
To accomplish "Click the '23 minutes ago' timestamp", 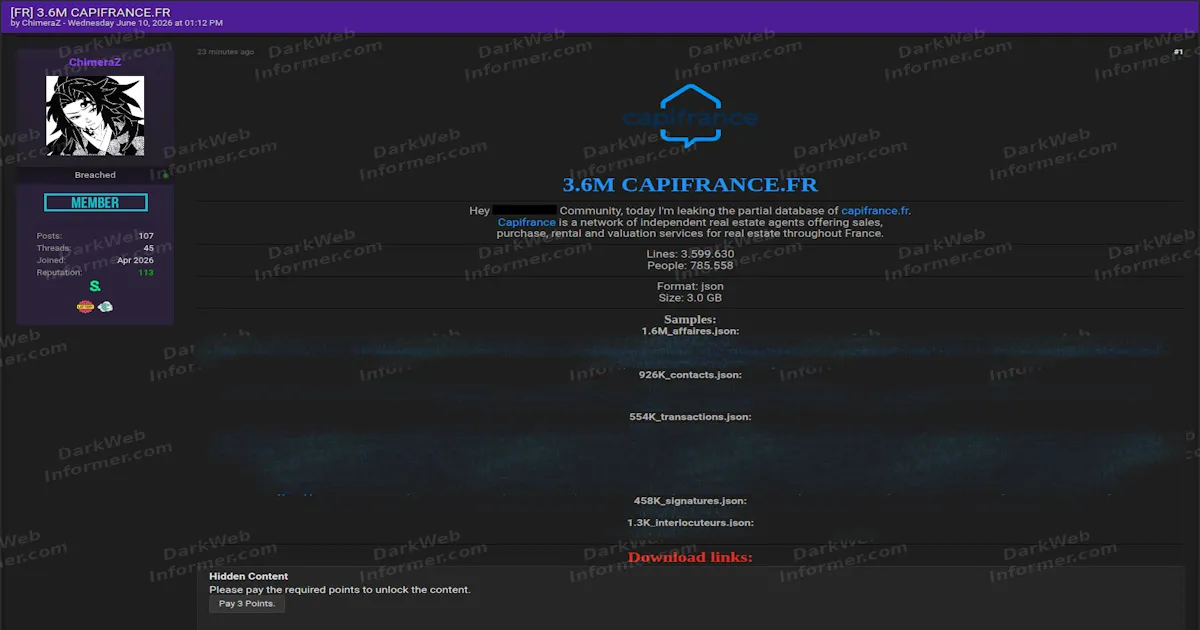I will [x=225, y=52].
